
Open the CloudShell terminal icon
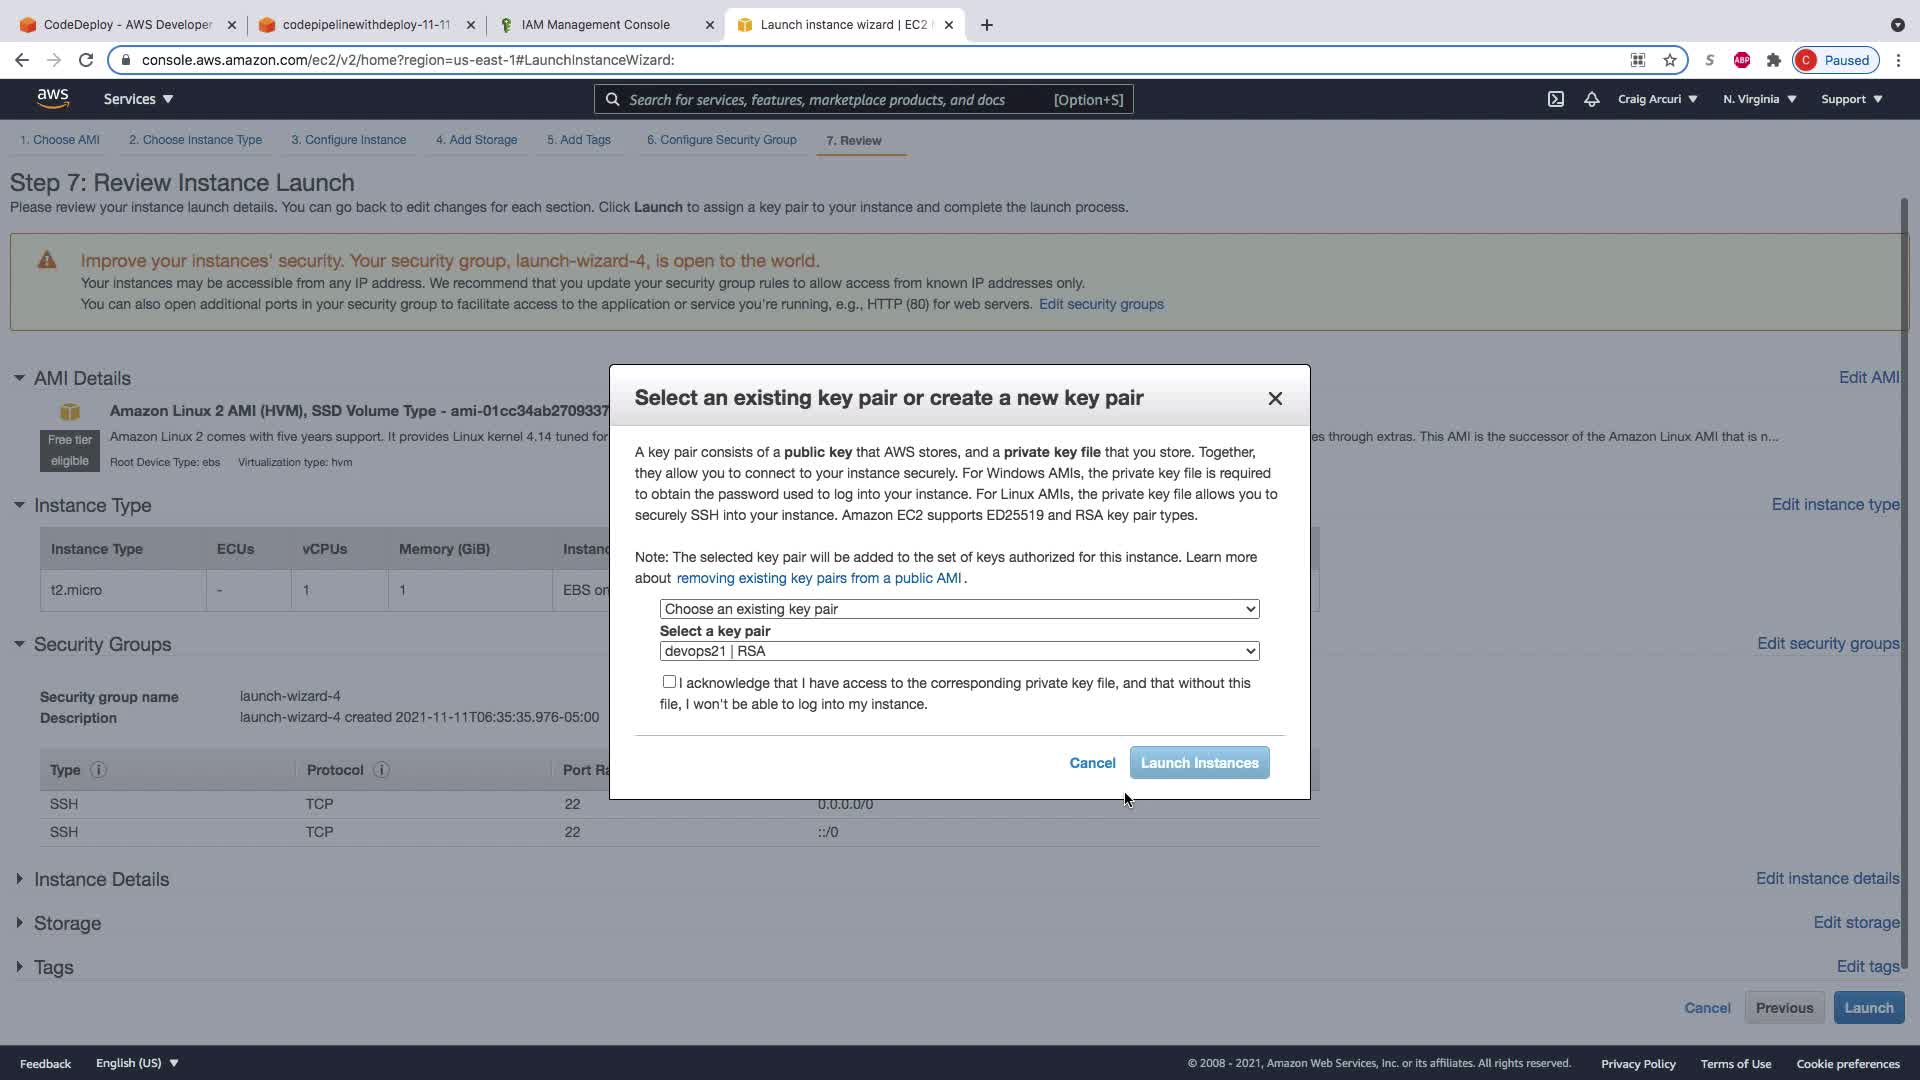pyautogui.click(x=1556, y=99)
